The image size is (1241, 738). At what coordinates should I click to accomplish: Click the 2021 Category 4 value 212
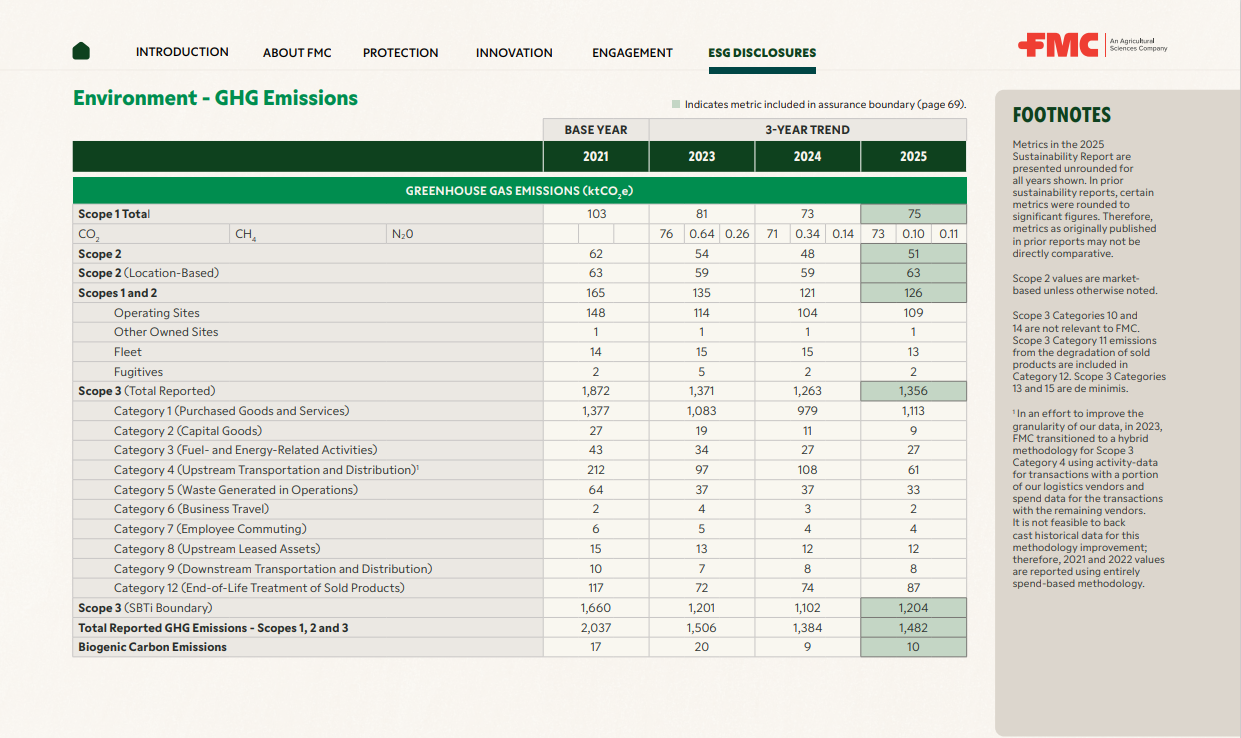[x=596, y=470]
